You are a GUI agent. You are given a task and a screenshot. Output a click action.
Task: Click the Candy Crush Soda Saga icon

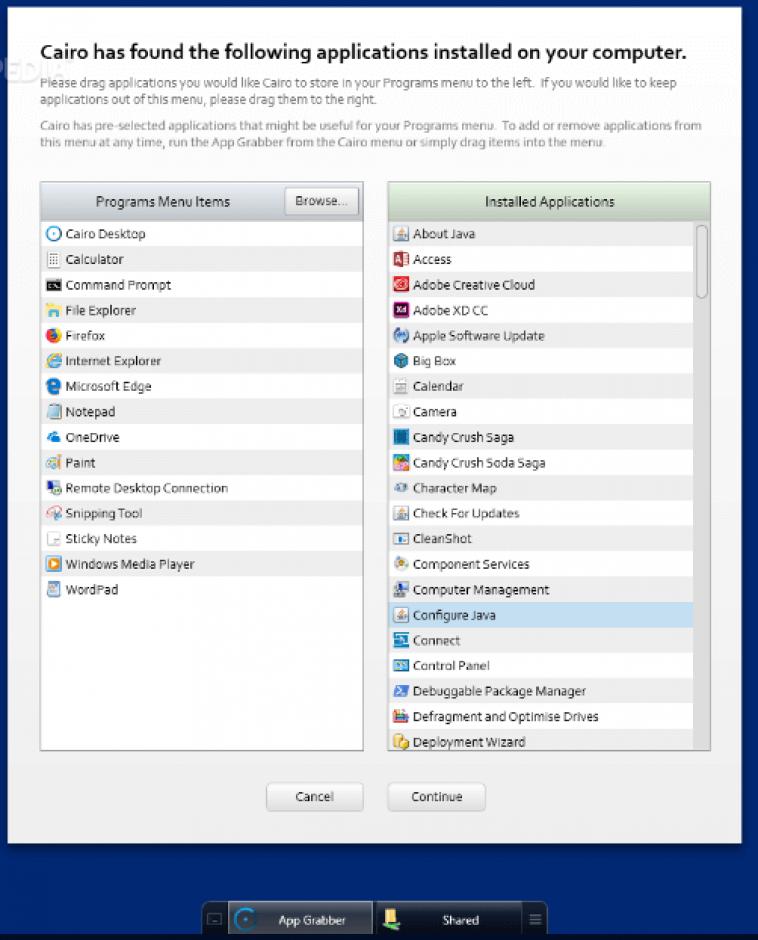(401, 462)
